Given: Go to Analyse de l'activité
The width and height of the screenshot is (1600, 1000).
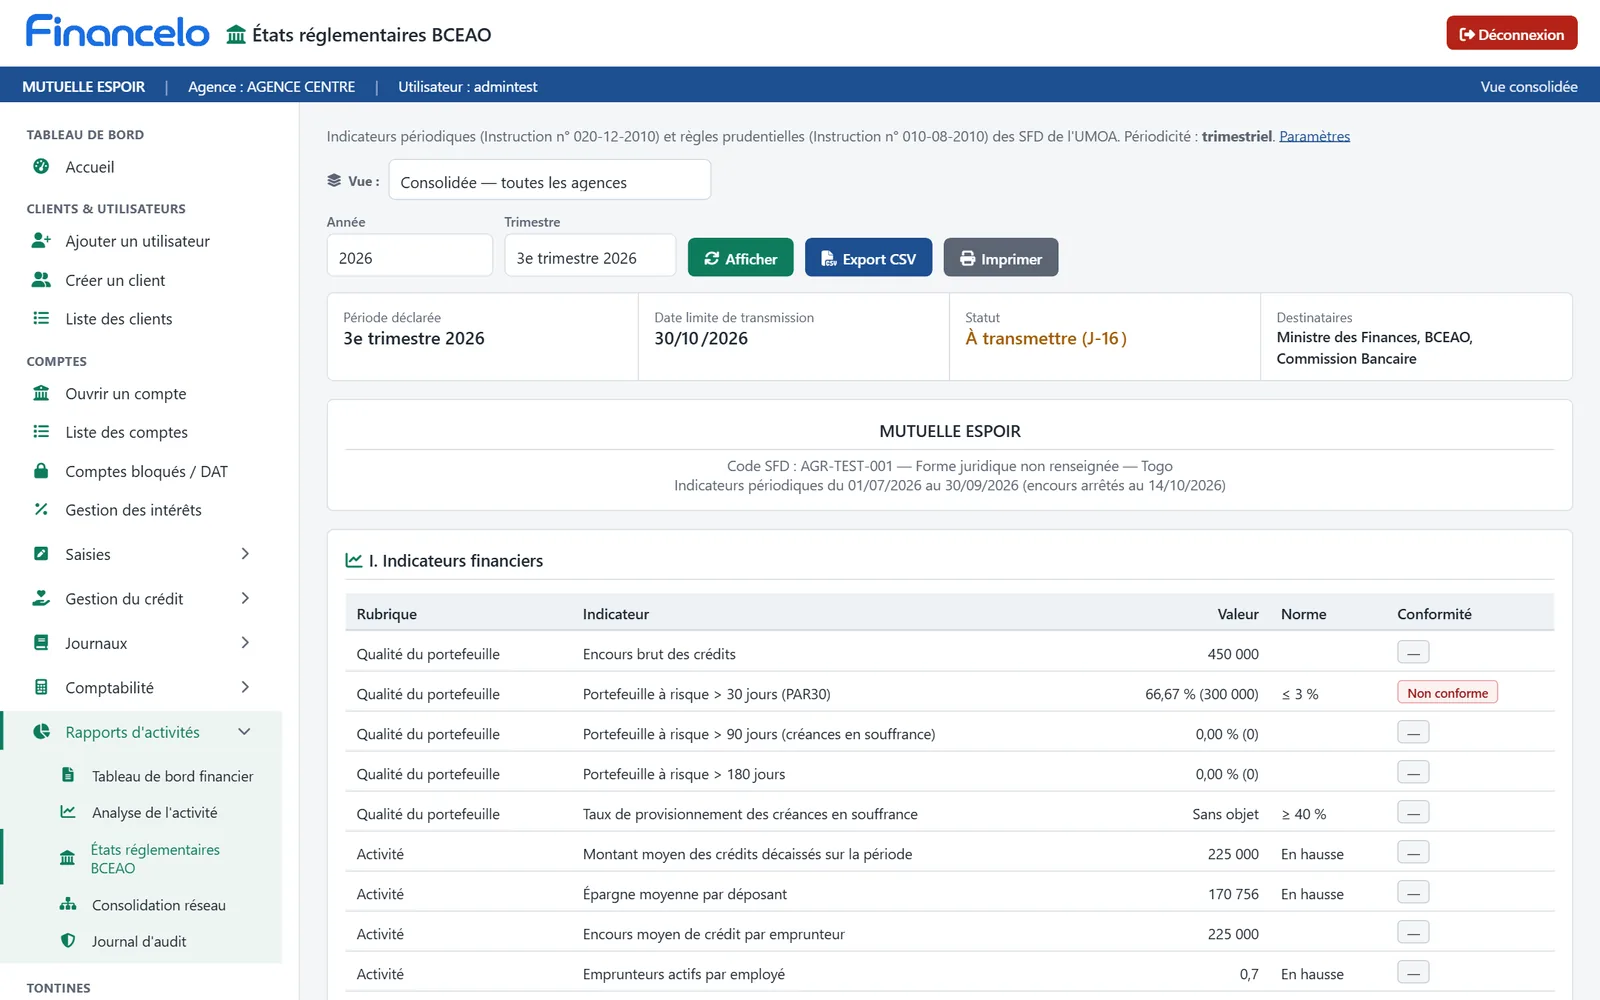Looking at the screenshot, I should [x=154, y=813].
